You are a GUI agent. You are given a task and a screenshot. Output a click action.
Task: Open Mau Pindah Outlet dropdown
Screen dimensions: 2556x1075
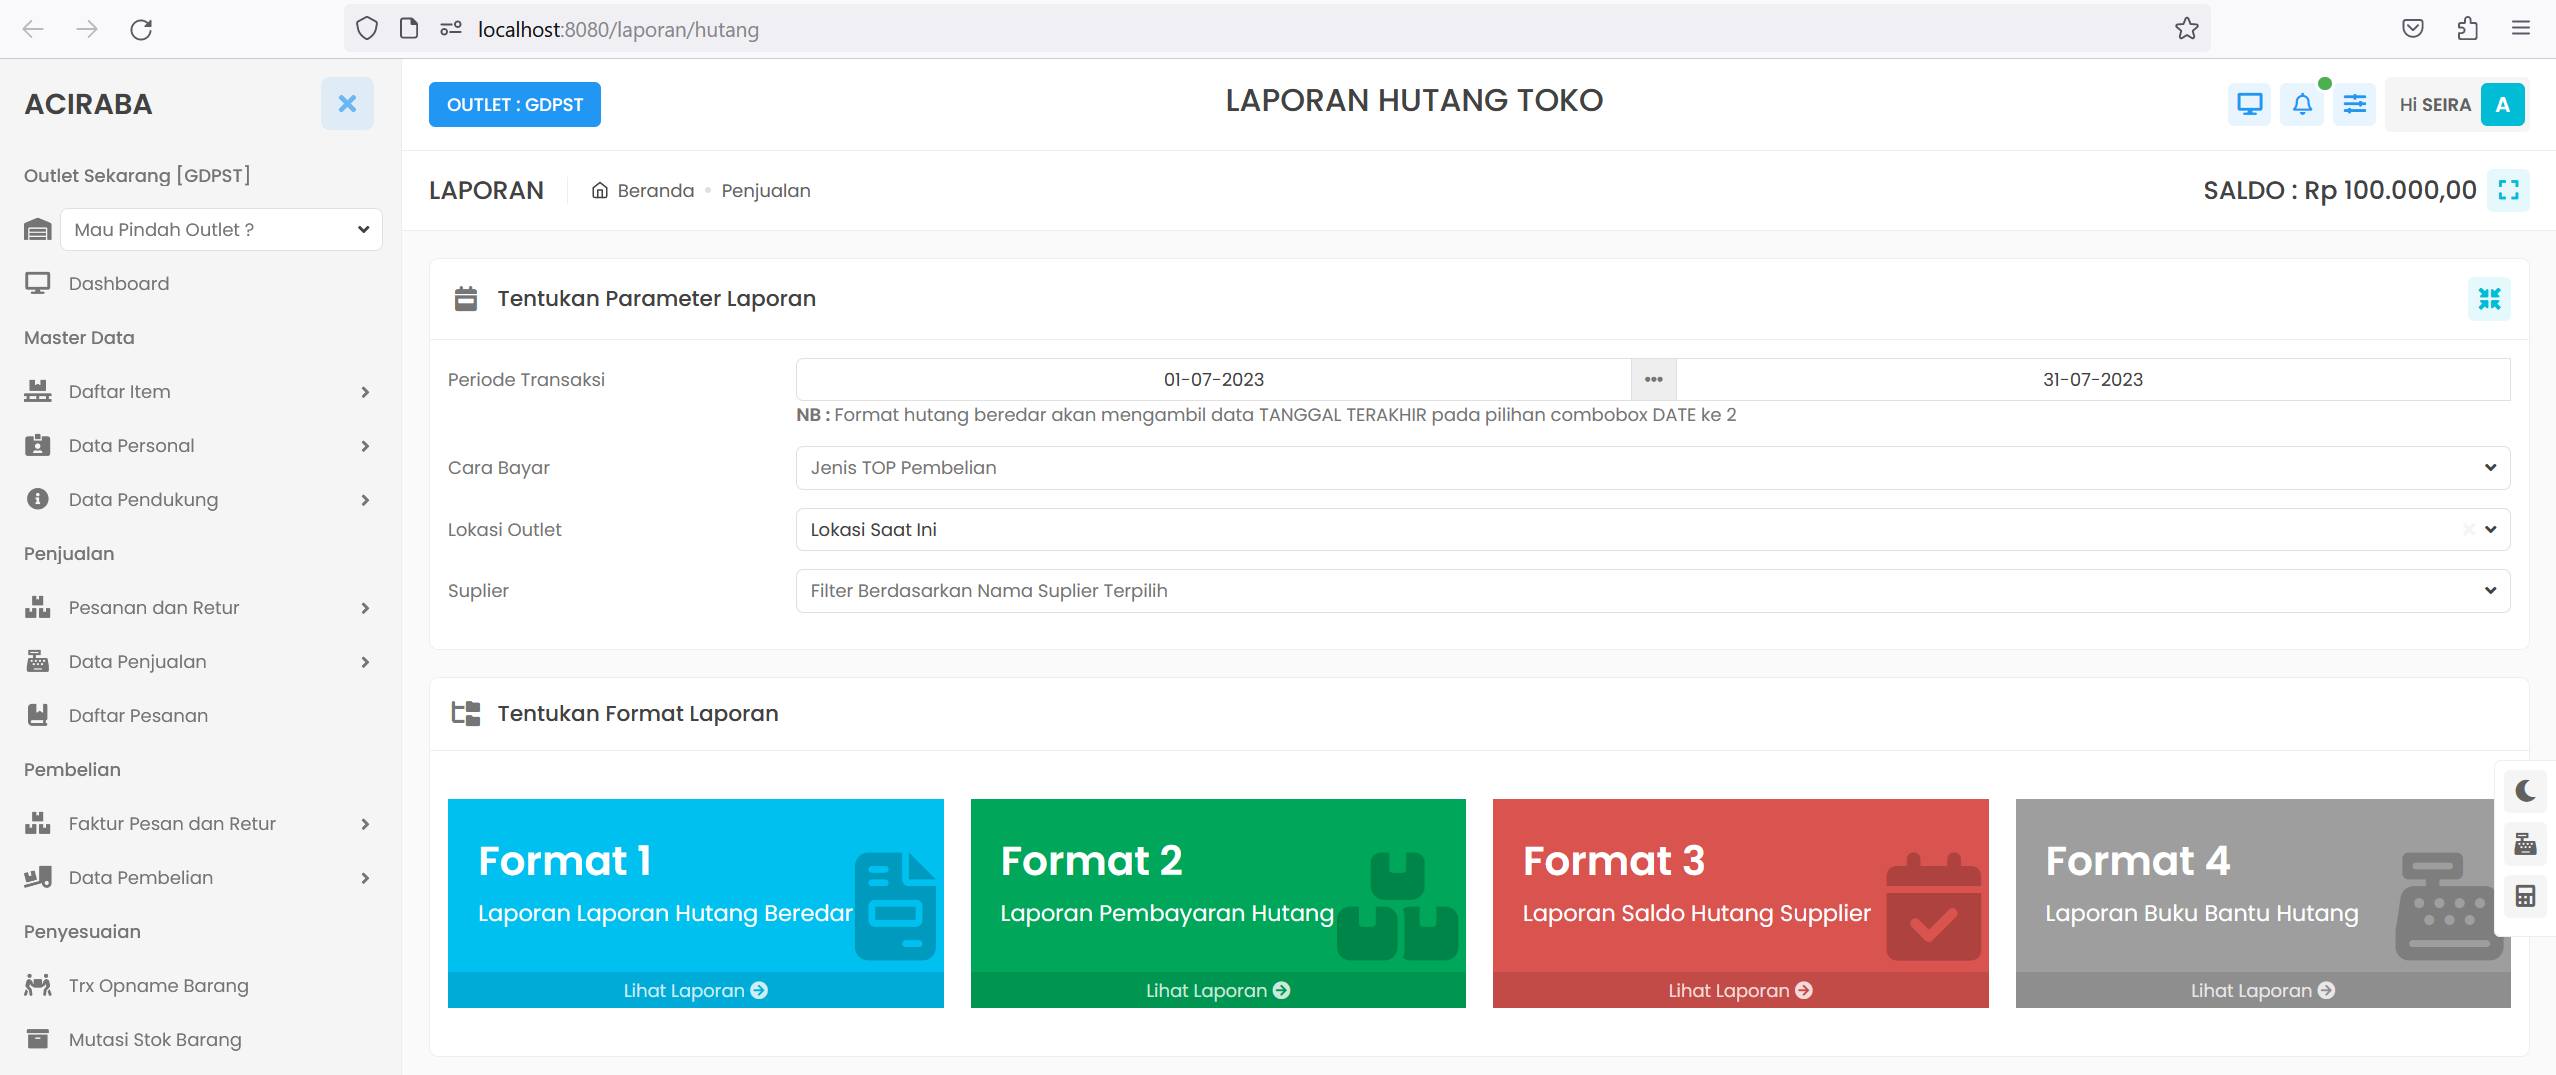coord(221,229)
